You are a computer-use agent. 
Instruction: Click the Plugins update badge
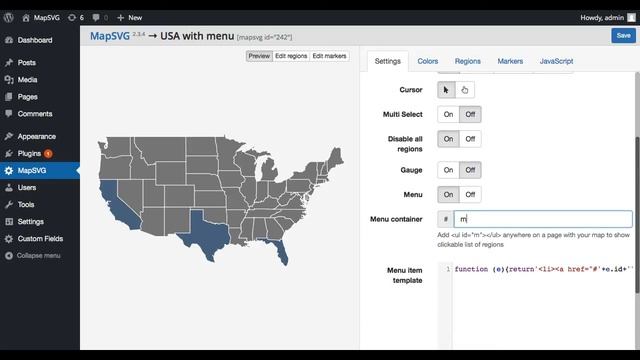[x=48, y=154]
